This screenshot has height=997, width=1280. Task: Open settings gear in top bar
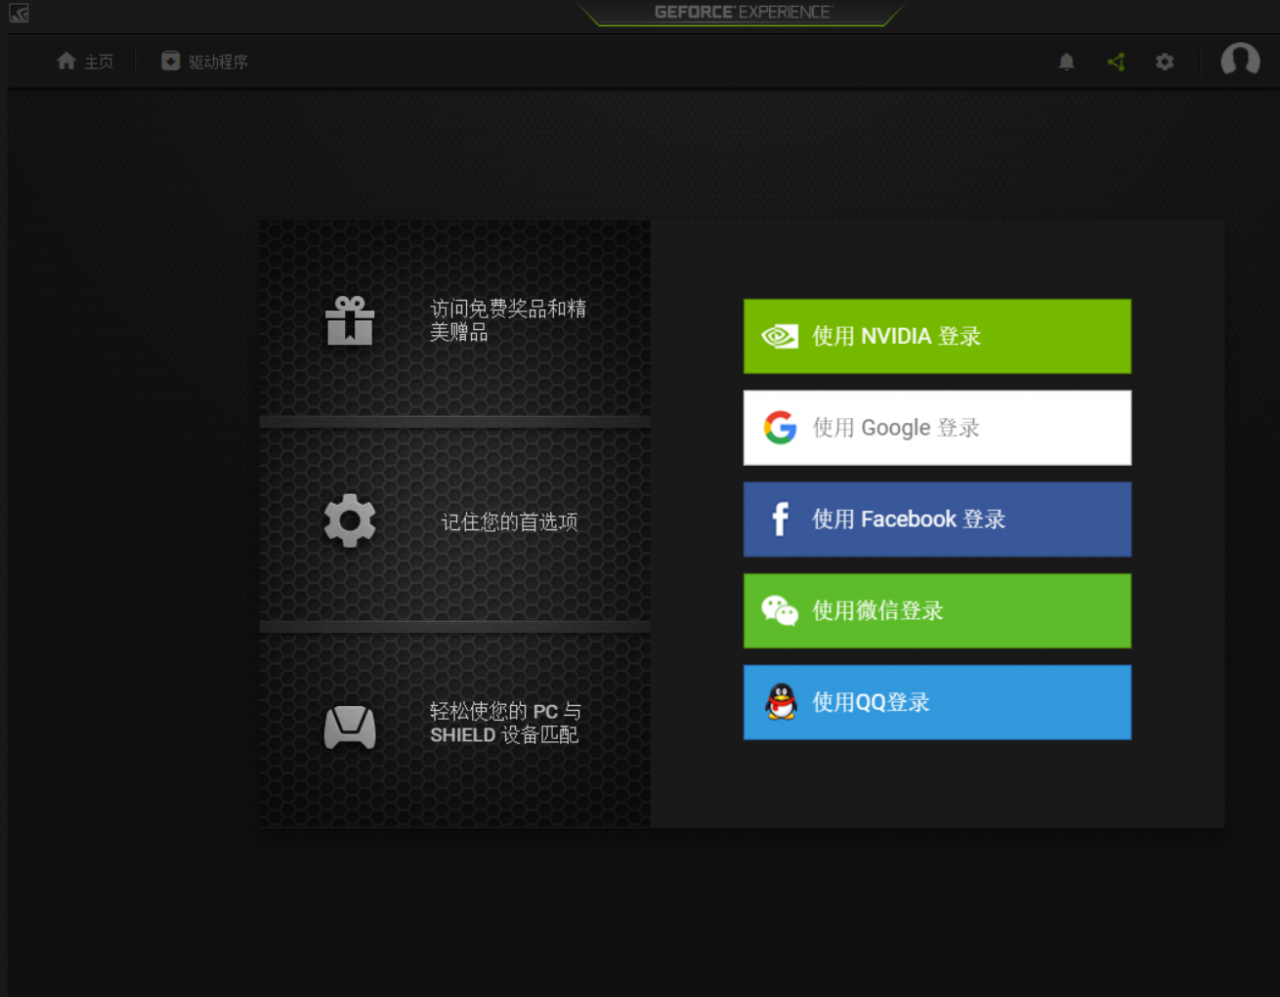pos(1165,62)
